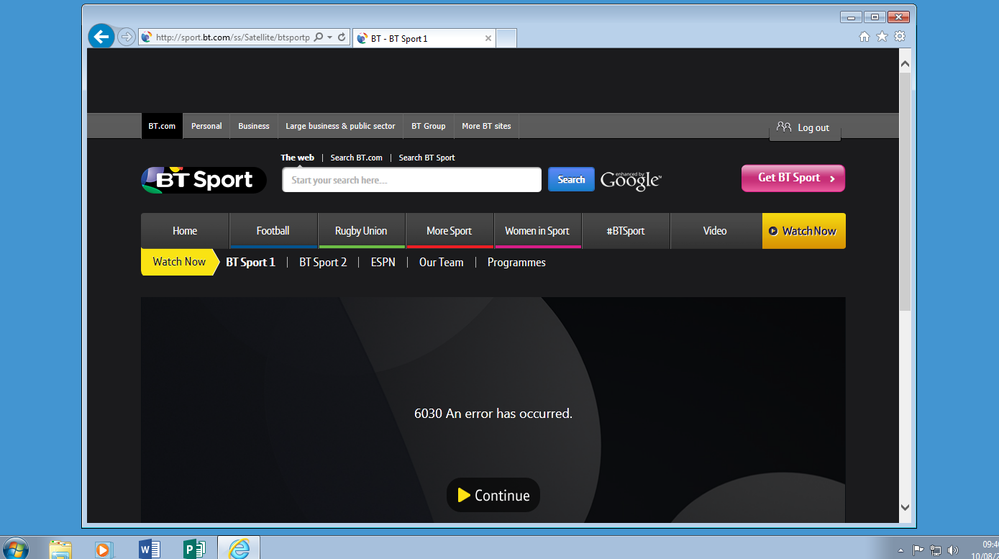Click the Continue play button
Image resolution: width=999 pixels, height=559 pixels.
493,495
